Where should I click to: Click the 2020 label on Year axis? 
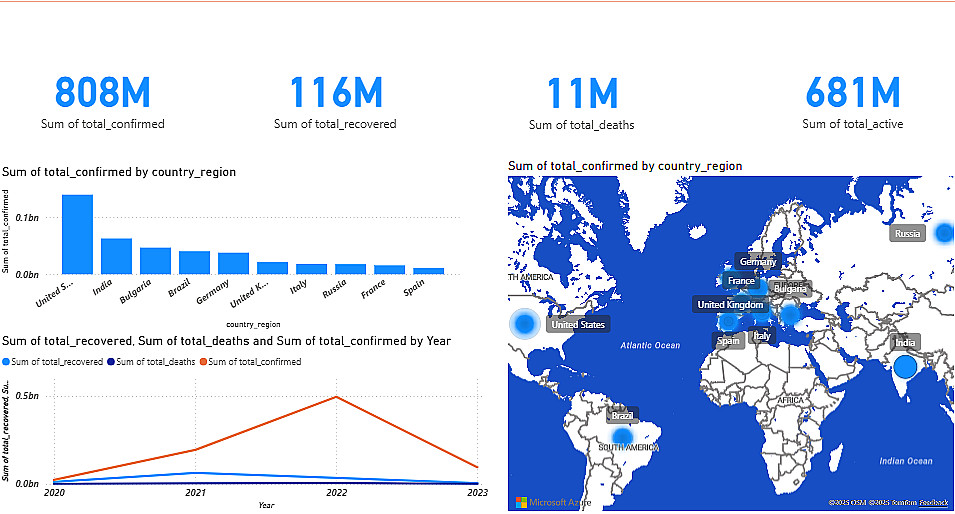pos(54,493)
